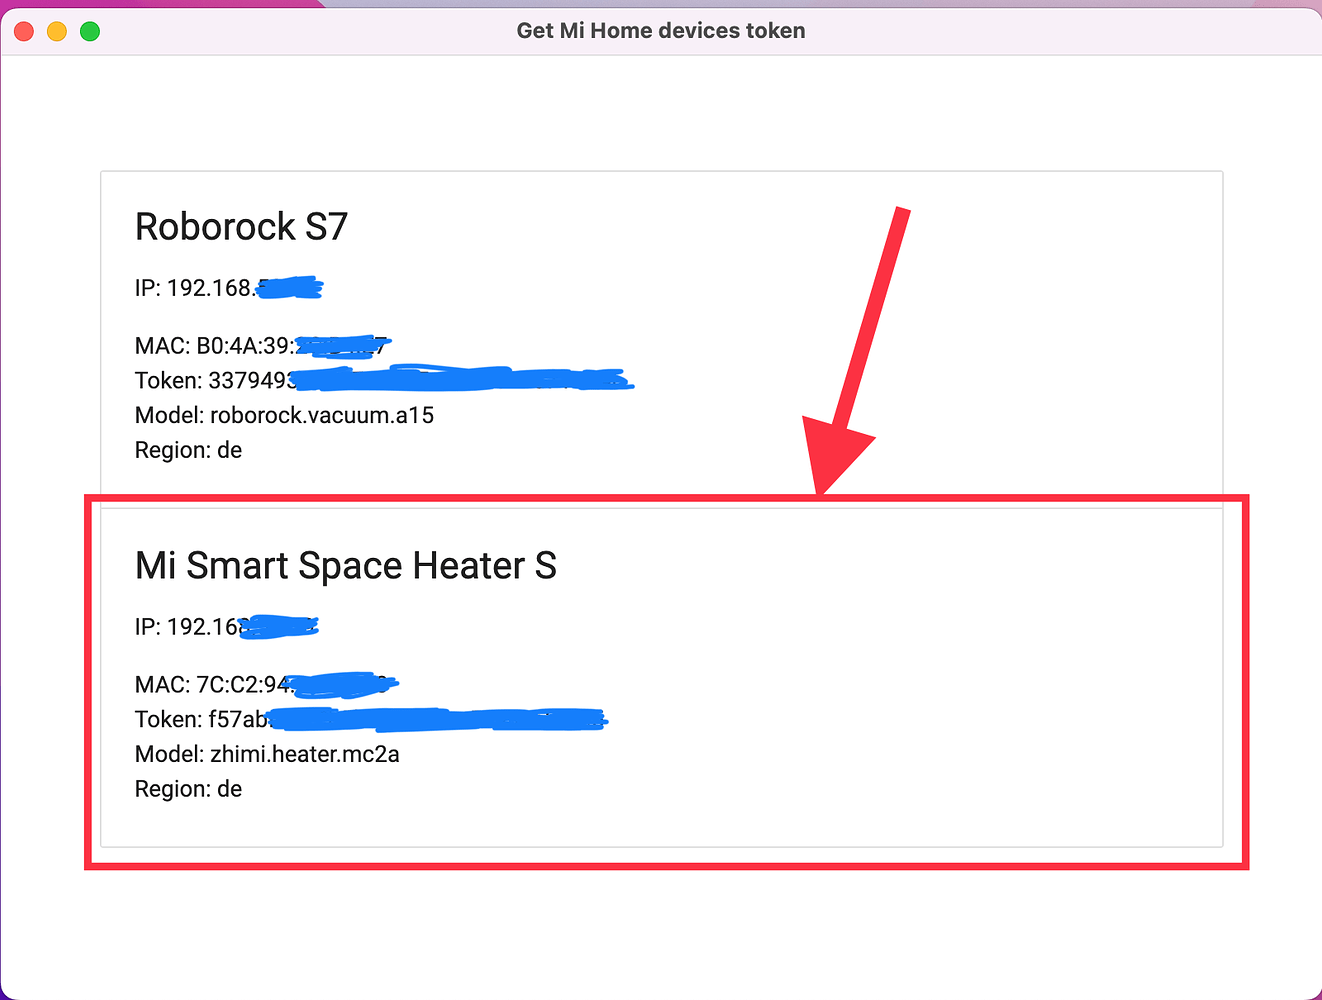Click the heater's MAC address starting 7C:C2:94
The height and width of the screenshot is (1000, 1322).
click(265, 685)
